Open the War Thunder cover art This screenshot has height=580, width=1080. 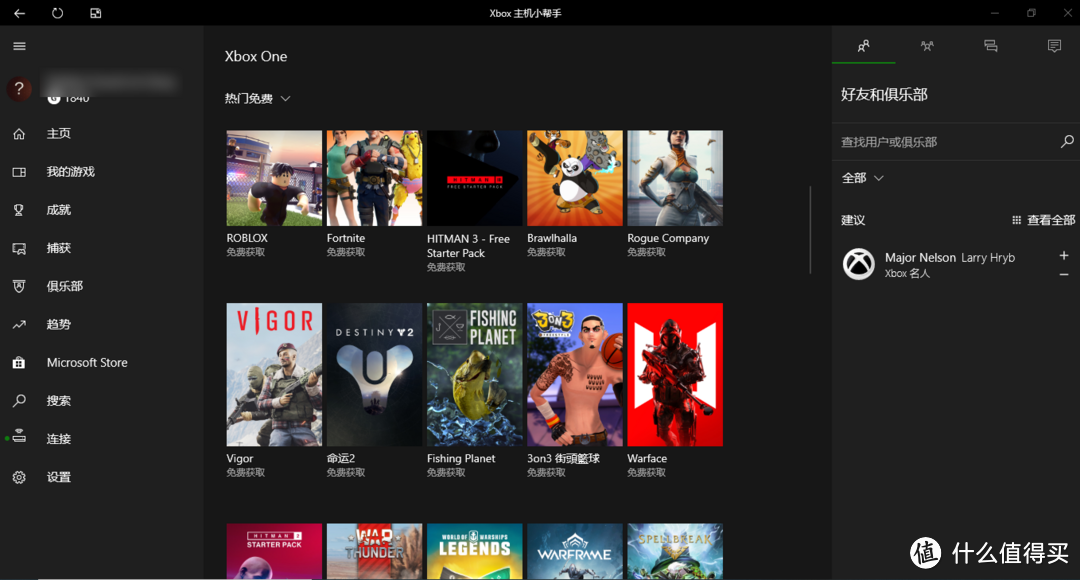pyautogui.click(x=374, y=551)
